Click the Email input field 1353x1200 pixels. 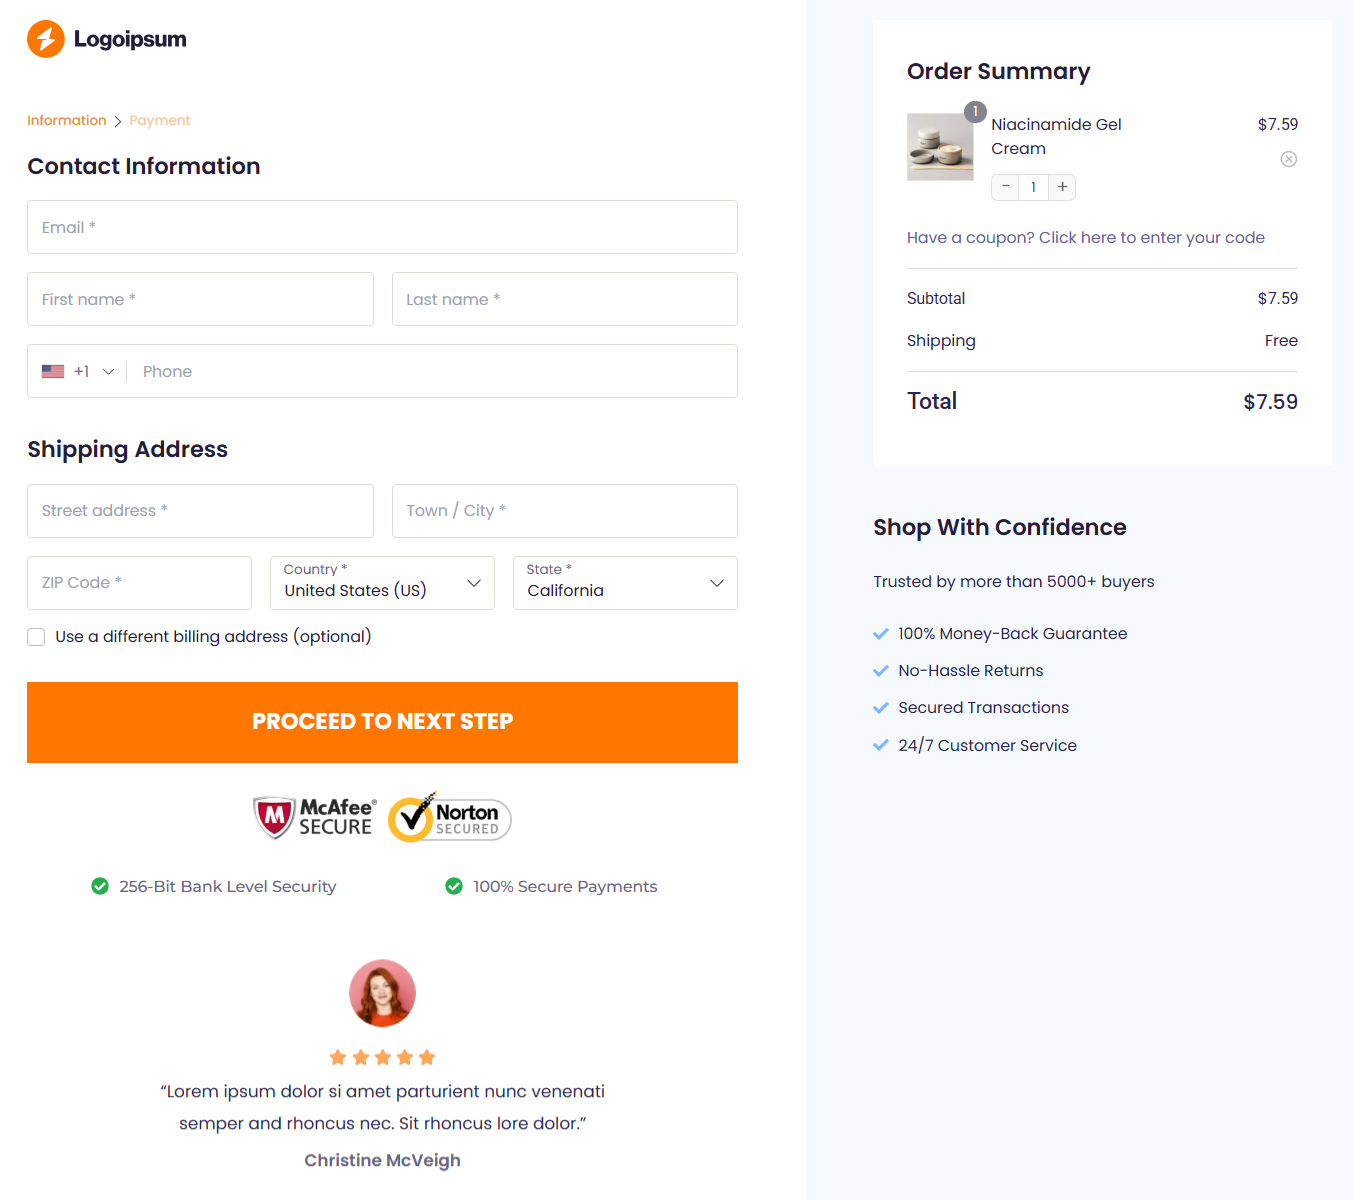[382, 227]
